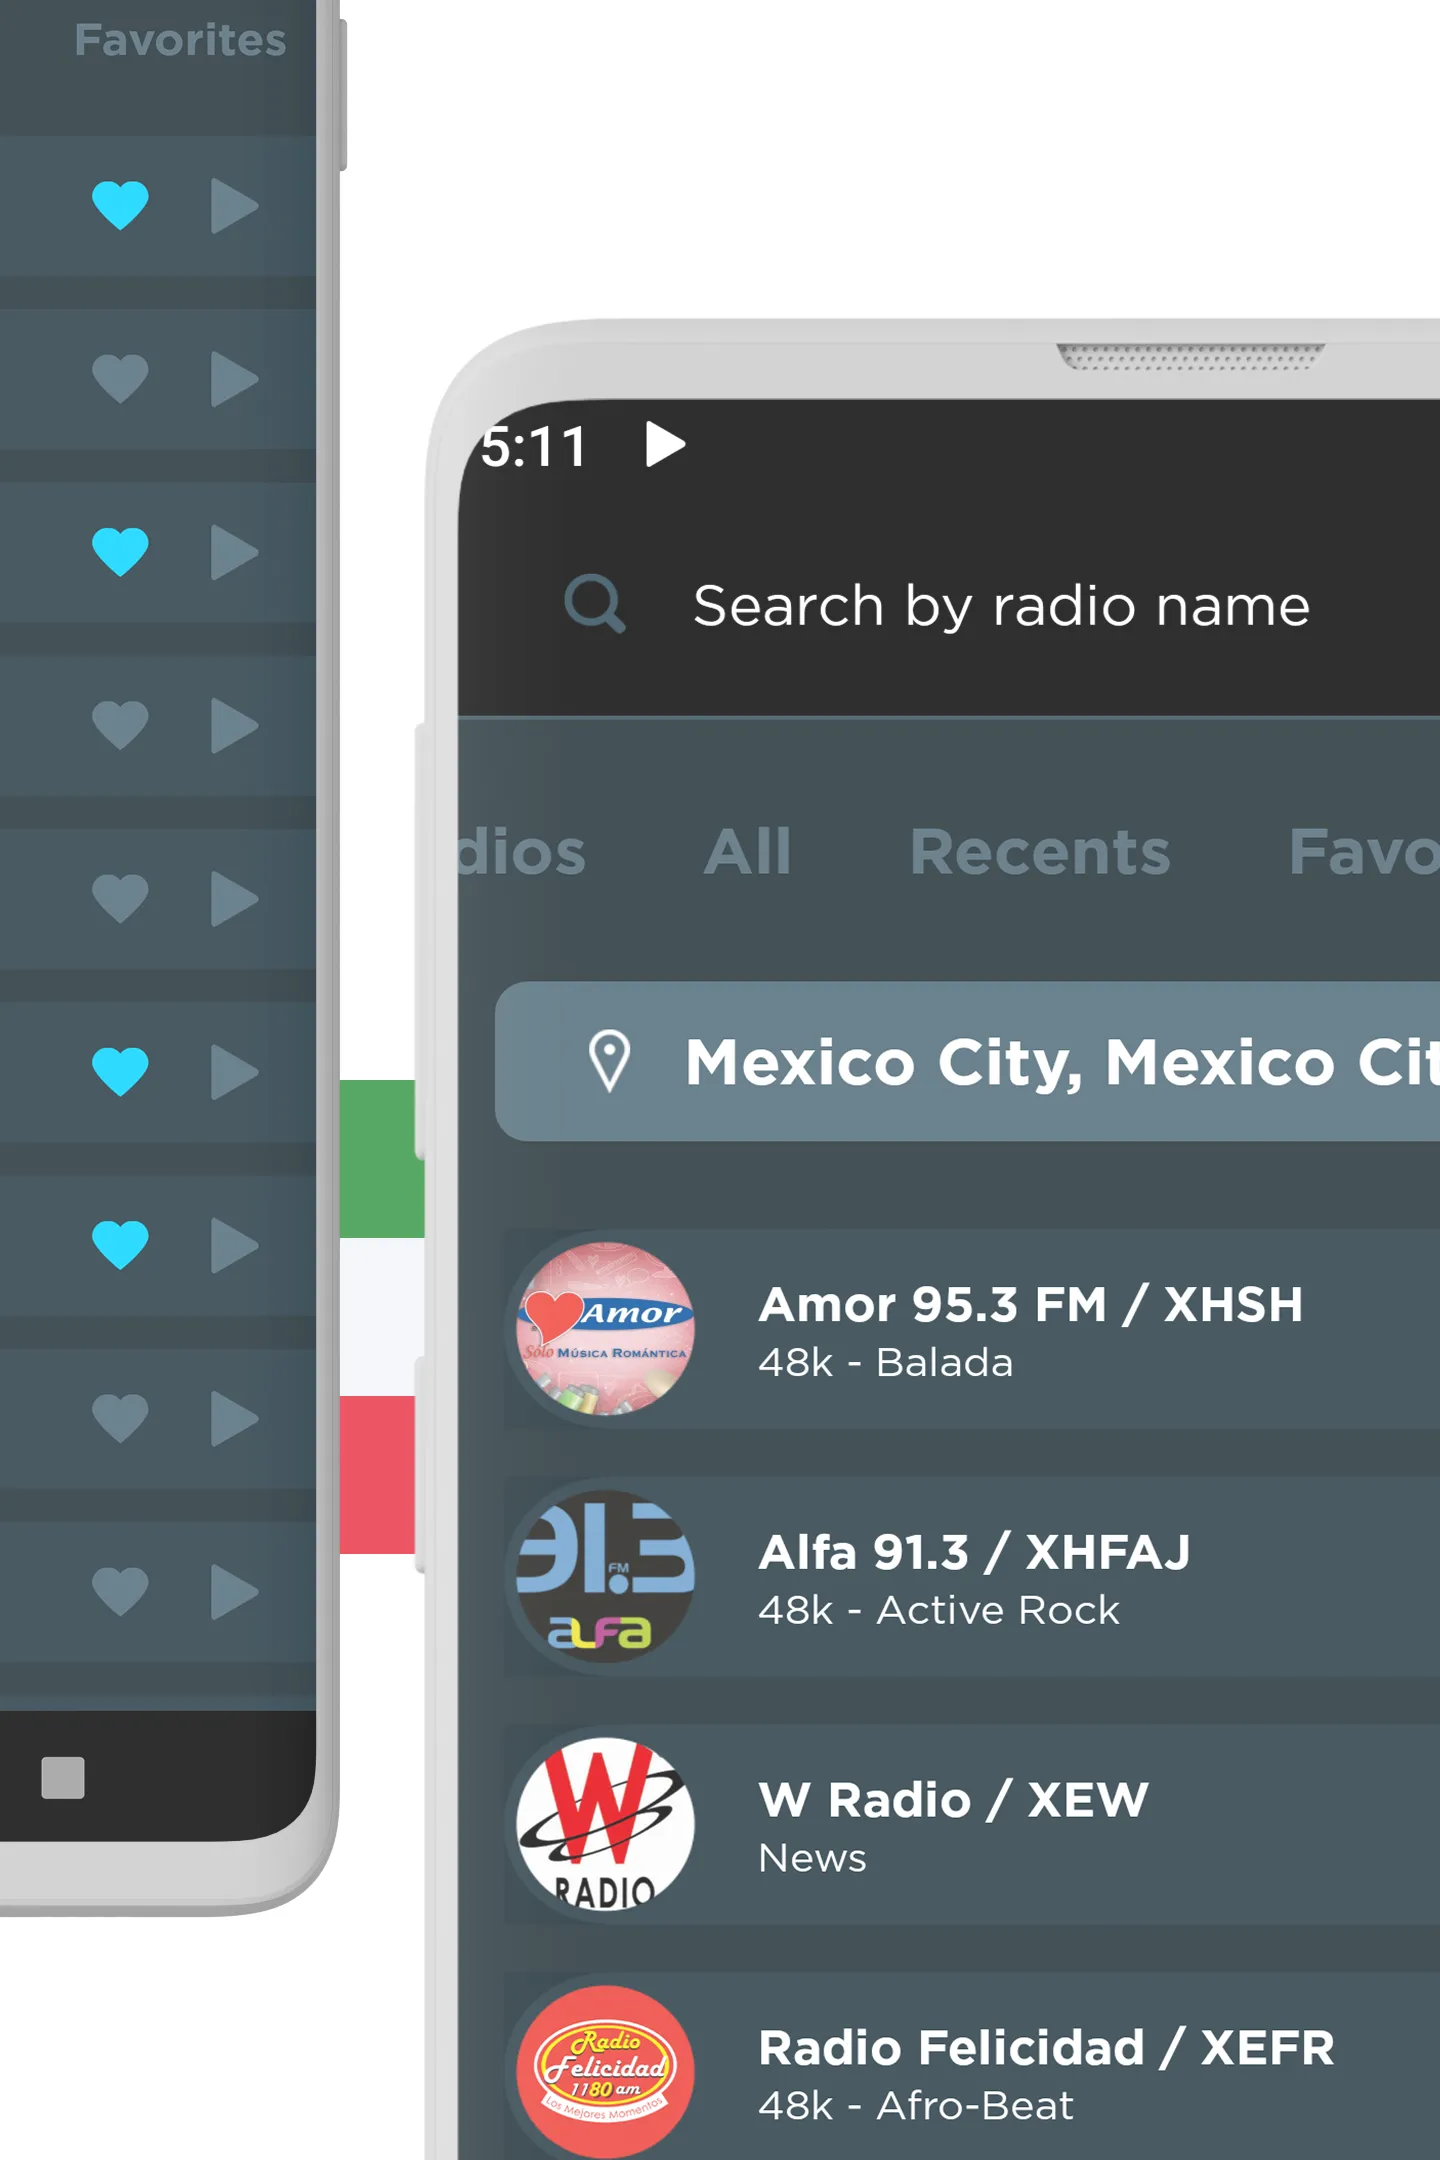Start the fifth Favorites row station
This screenshot has height=2160, width=1440.
(235, 898)
